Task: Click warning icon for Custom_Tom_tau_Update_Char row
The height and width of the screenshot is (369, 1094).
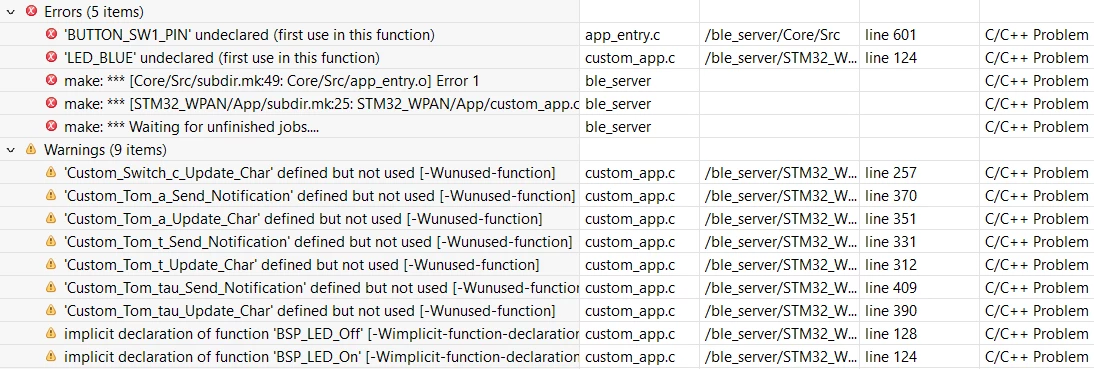Action: click(x=50, y=310)
